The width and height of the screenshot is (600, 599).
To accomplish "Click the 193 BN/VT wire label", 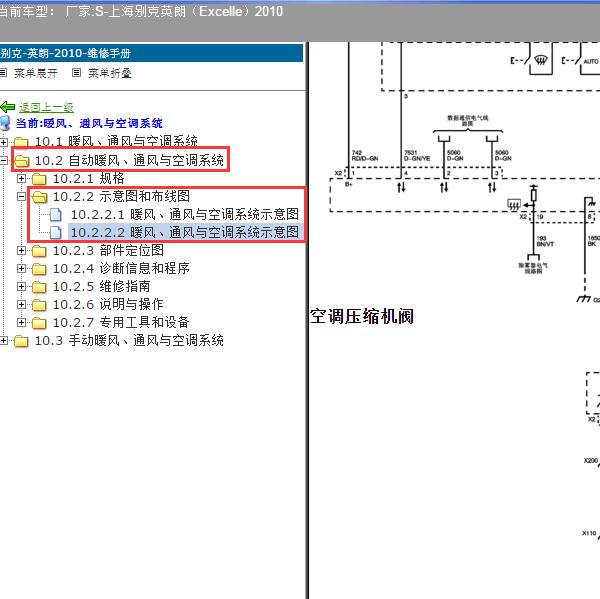I will click(545, 241).
